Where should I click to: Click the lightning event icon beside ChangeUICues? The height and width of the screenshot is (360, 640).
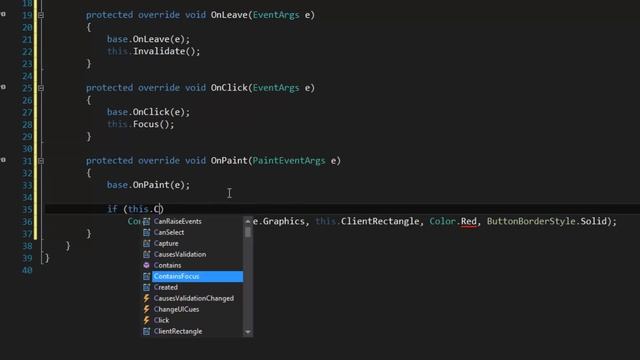147,309
